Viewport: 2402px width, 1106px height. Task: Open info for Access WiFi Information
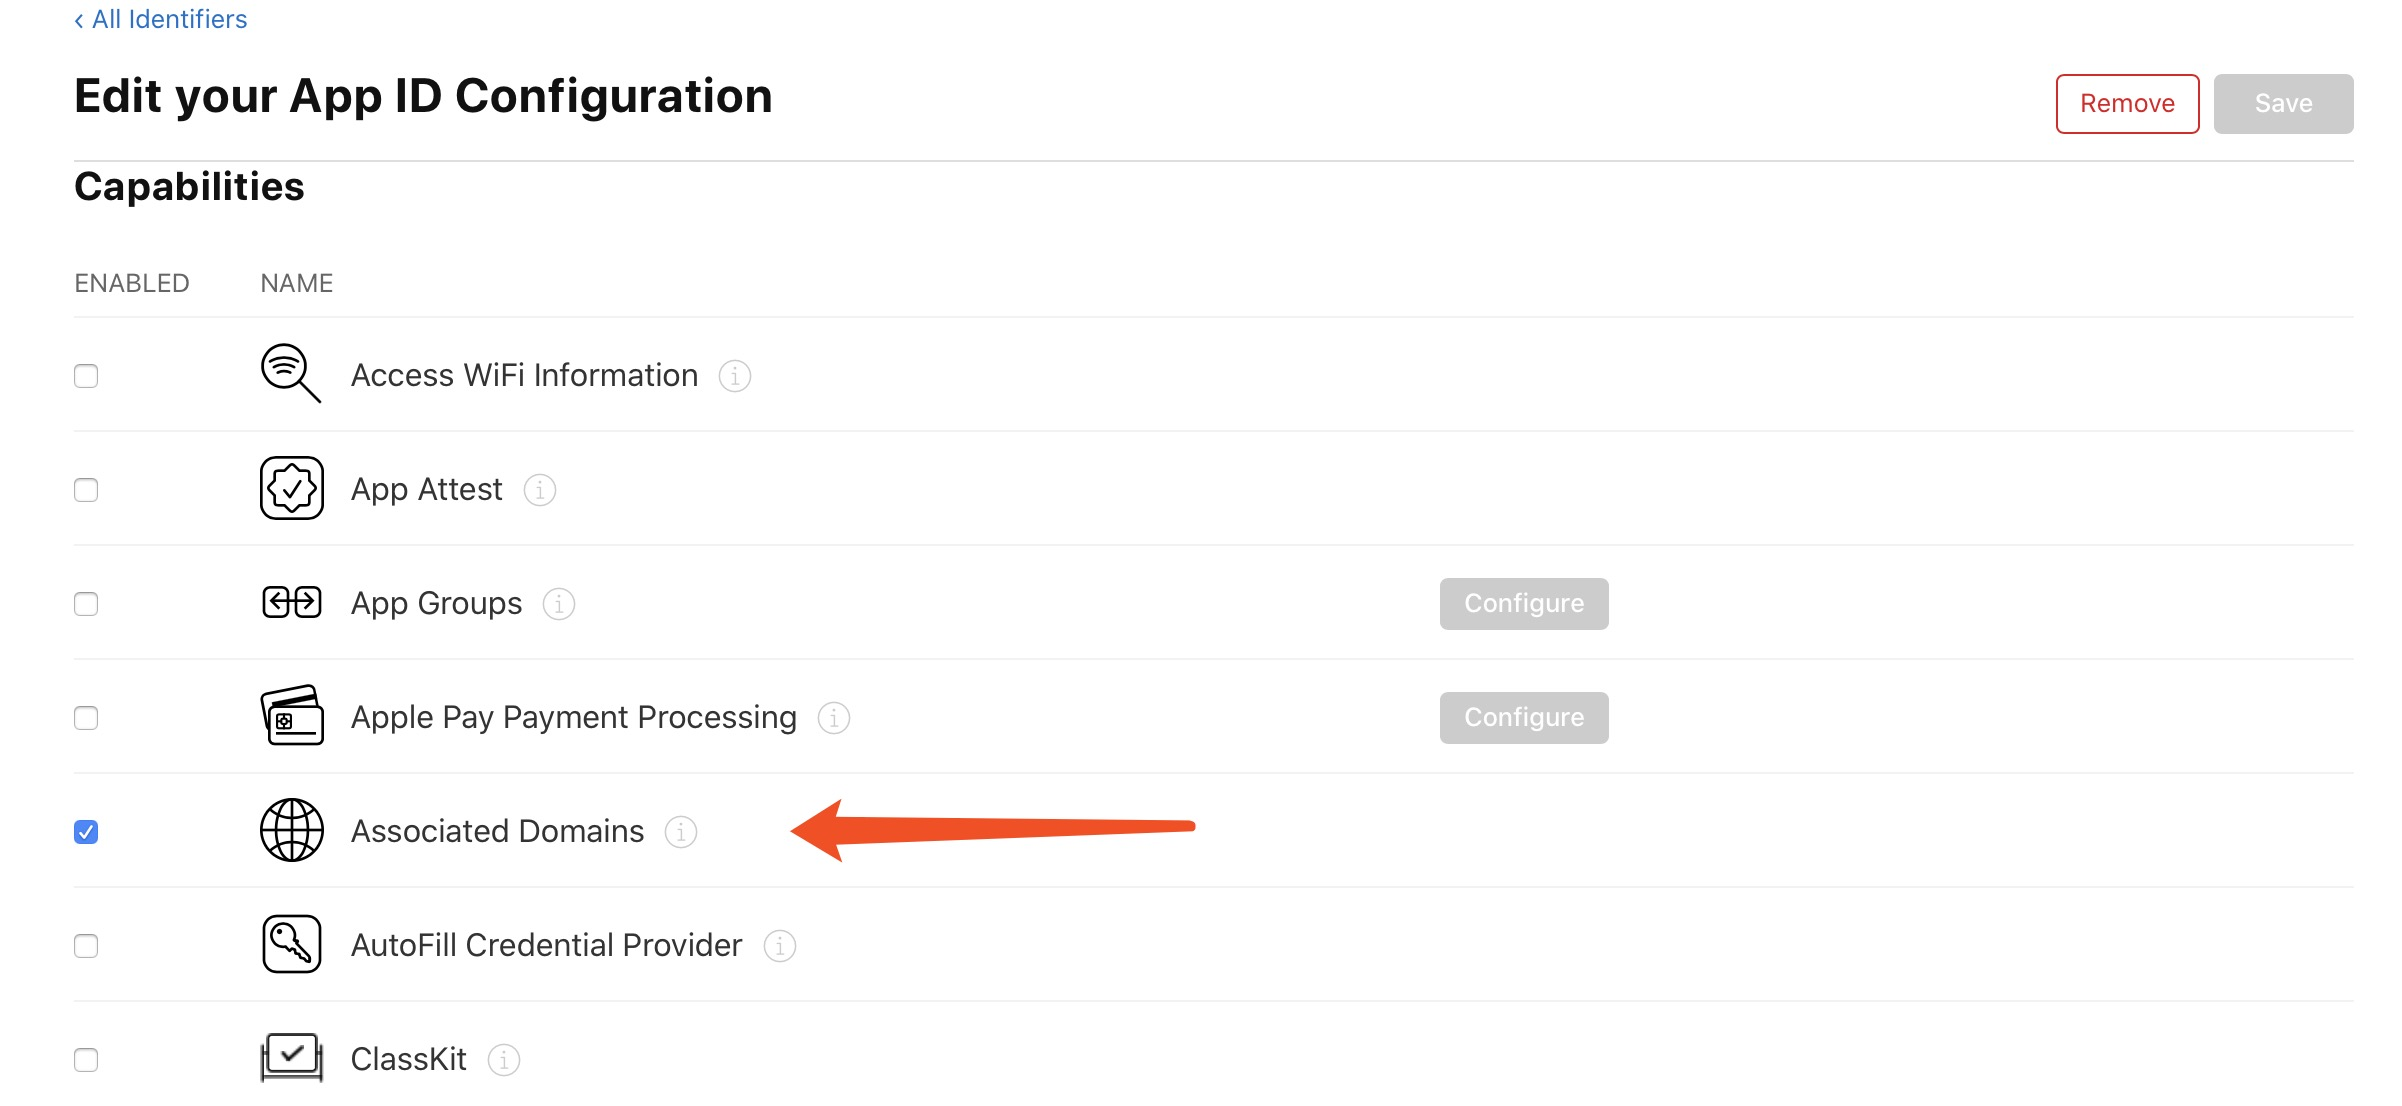(x=735, y=376)
